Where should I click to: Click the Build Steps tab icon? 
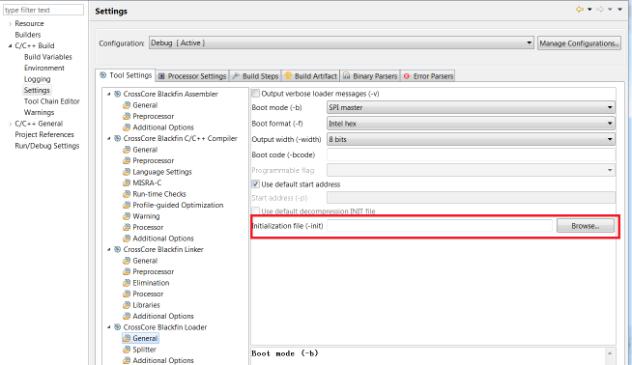pyautogui.click(x=236, y=76)
